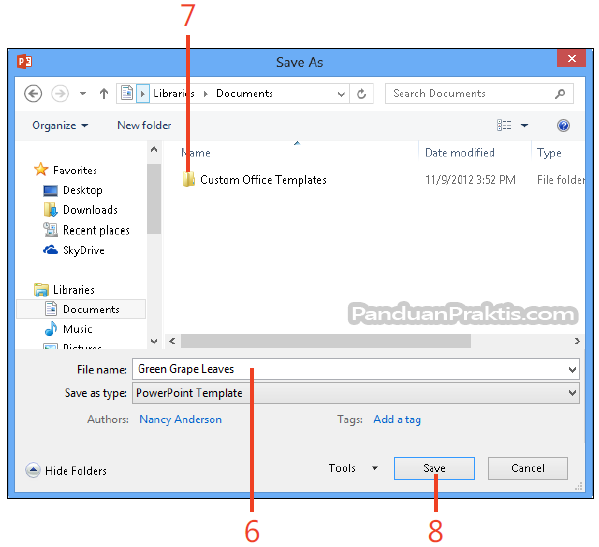Click the search magnifier icon
The width and height of the screenshot is (599, 547).
coord(560,94)
